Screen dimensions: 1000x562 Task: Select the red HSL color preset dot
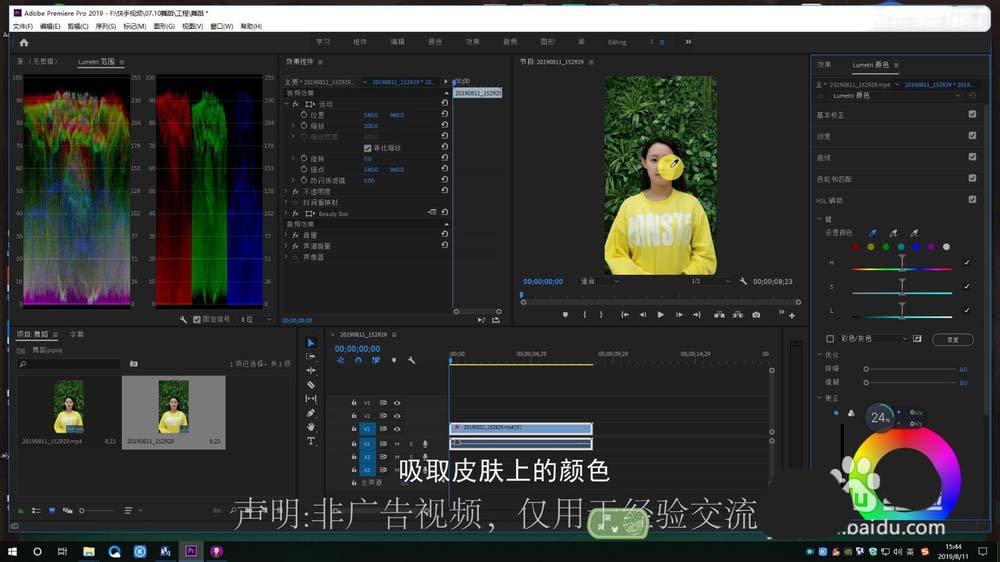856,247
